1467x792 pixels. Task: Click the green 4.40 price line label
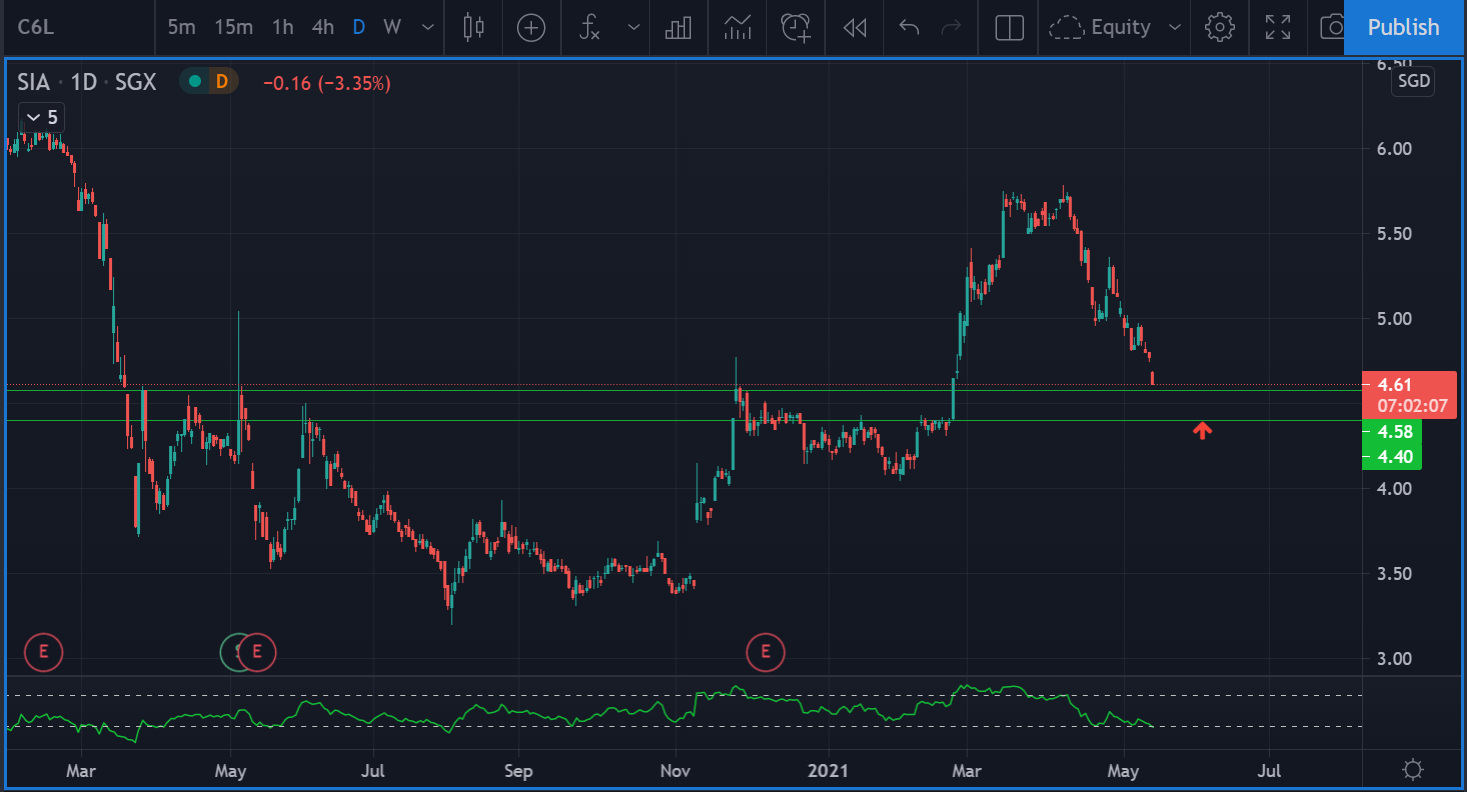coord(1392,456)
